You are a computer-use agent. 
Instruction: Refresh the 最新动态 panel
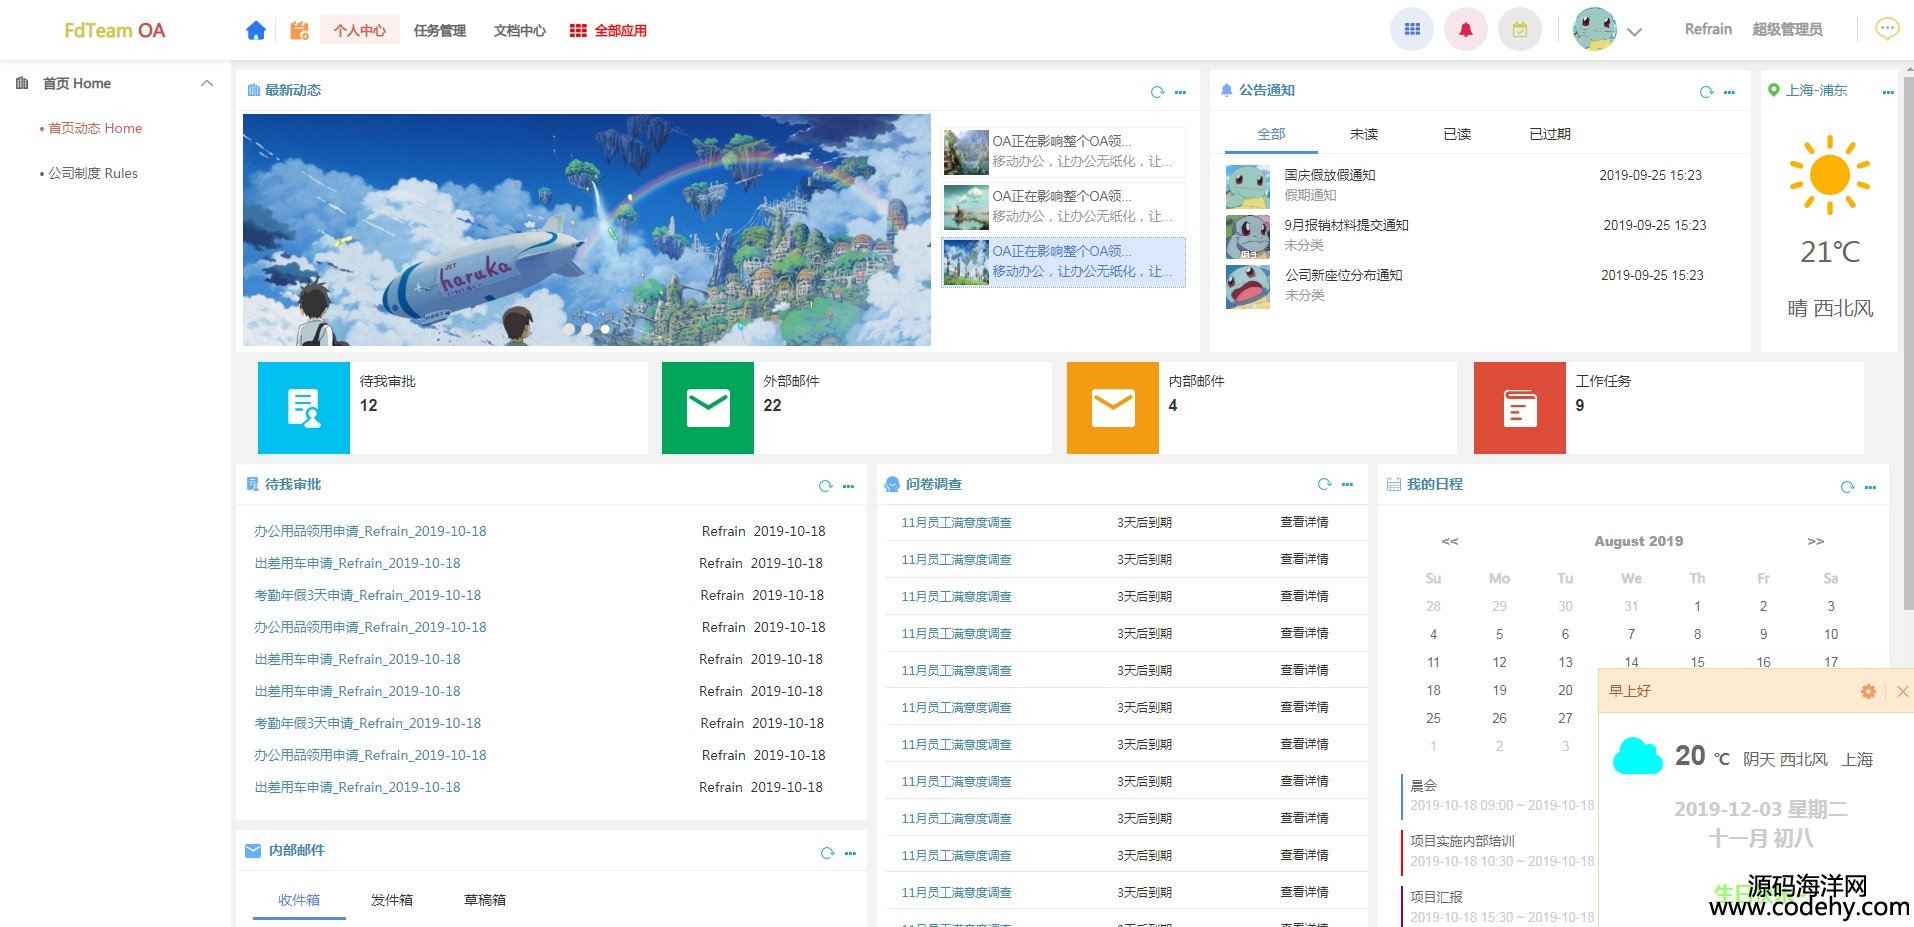tap(1157, 91)
